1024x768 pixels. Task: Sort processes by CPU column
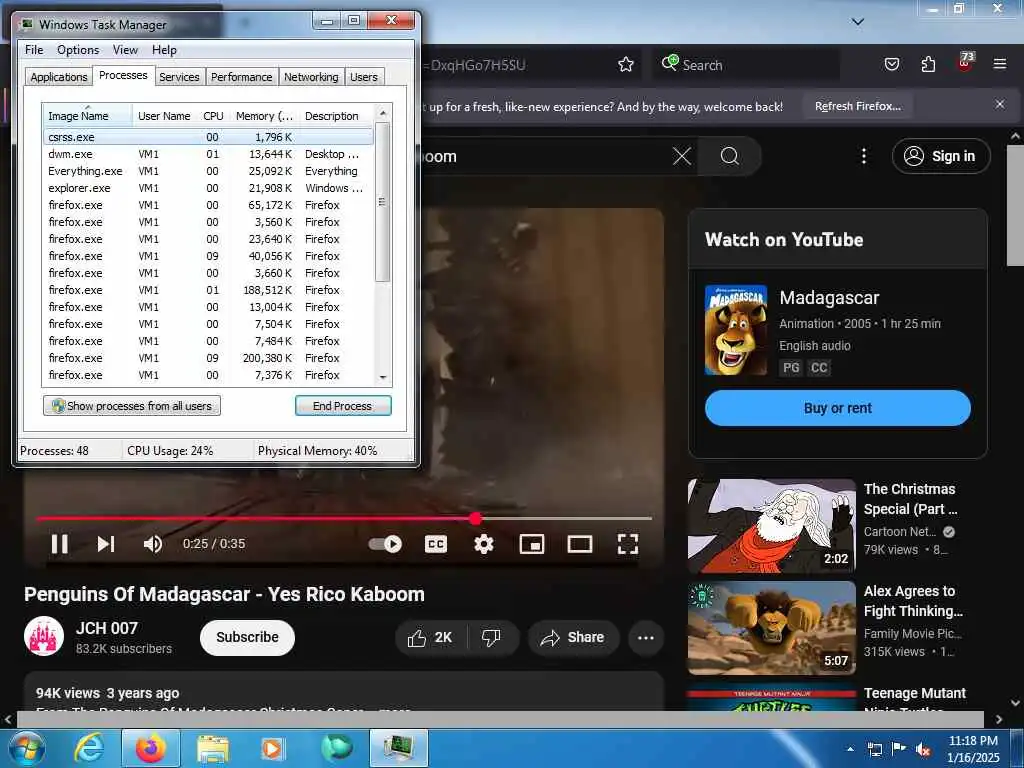(x=213, y=116)
